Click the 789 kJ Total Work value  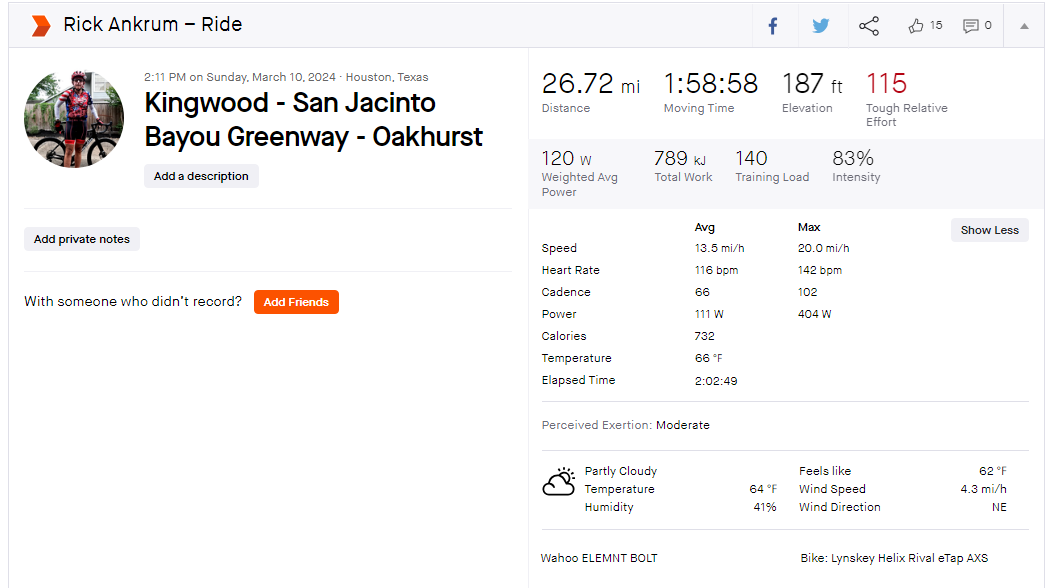point(679,159)
